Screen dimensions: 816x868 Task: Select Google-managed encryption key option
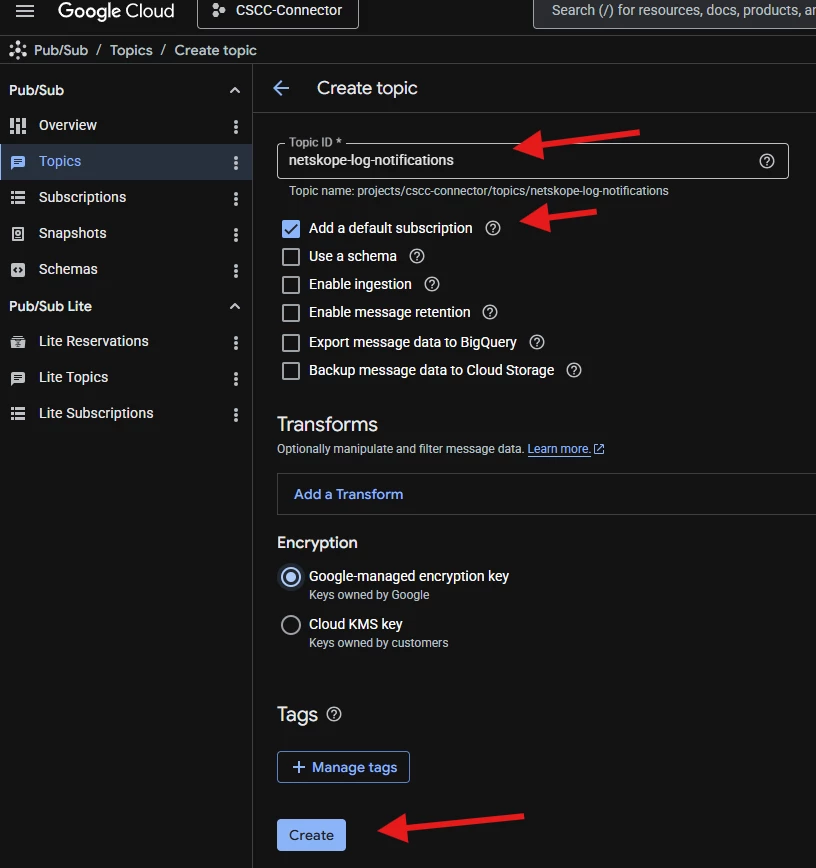tap(291, 577)
